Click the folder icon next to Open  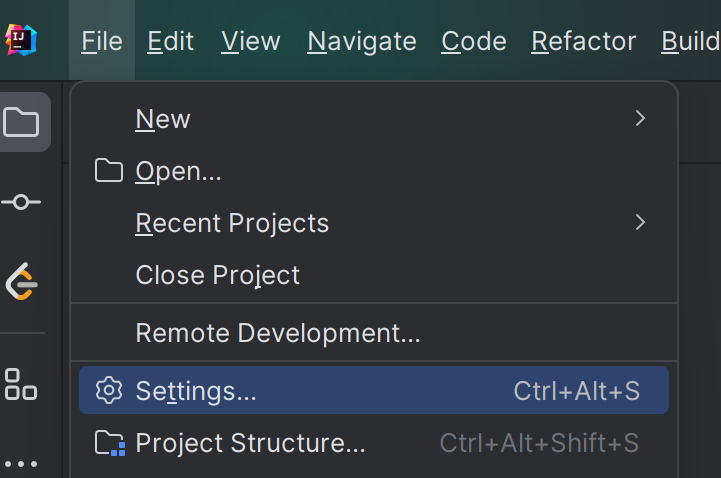109,171
